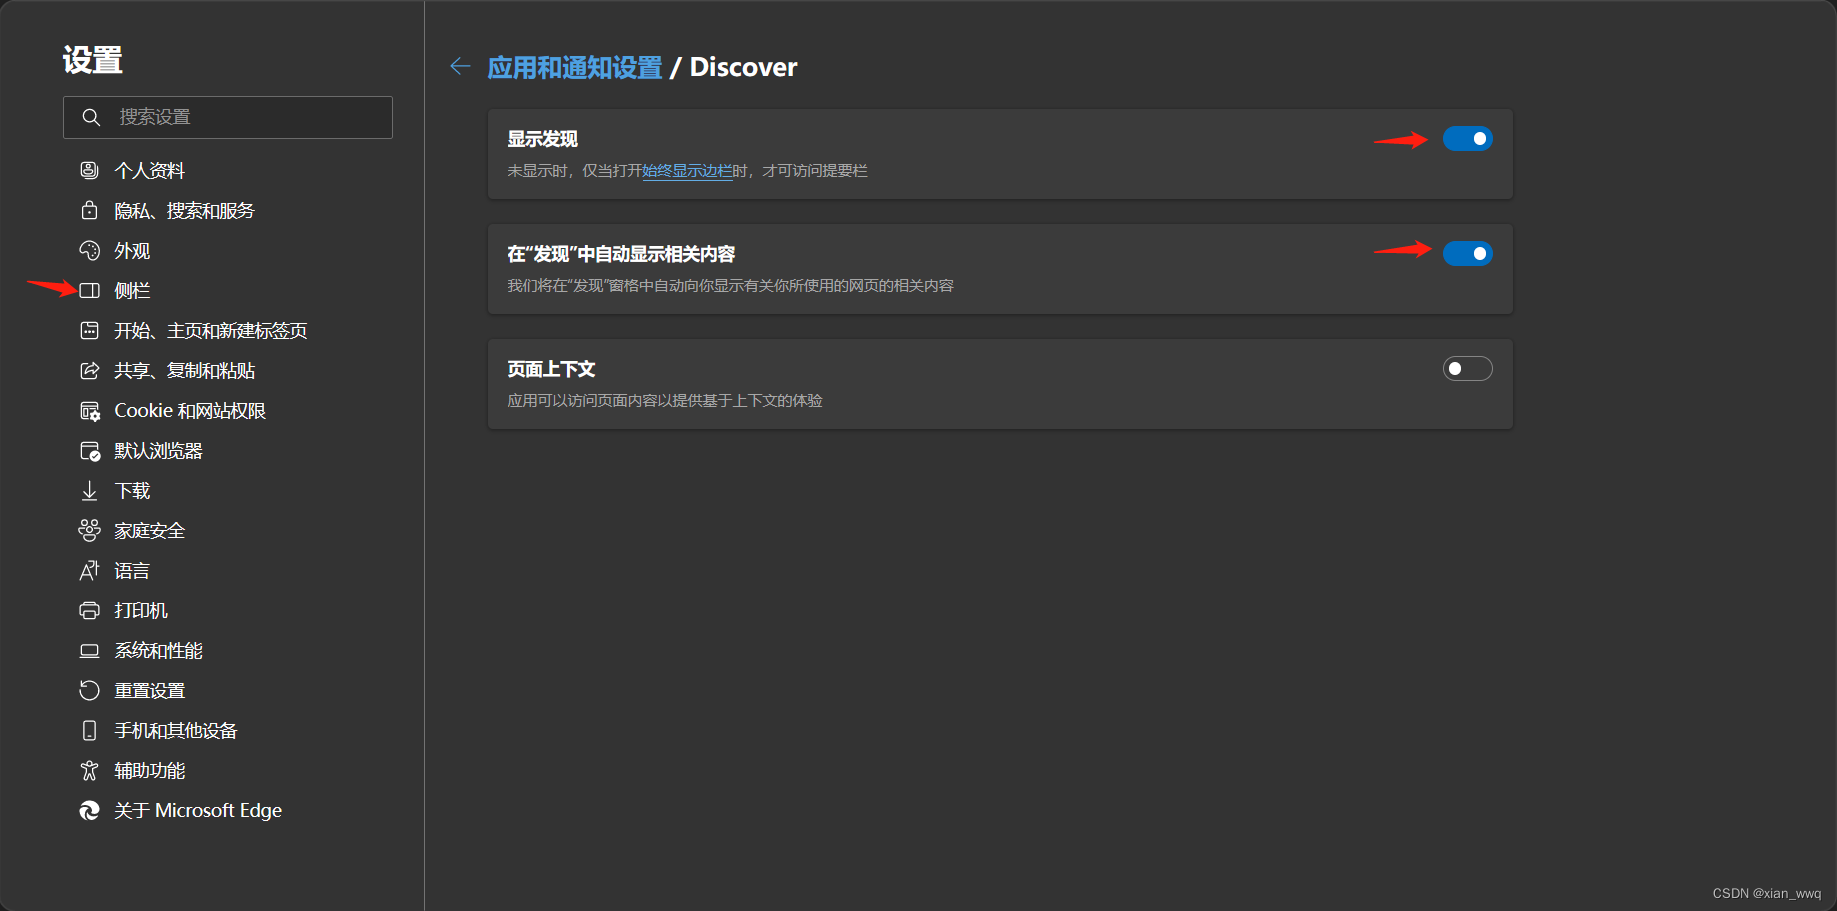Screen dimensions: 1837x911
Task: Click the start page icon beside 开始、主页和新建标签页
Action: point(89,330)
